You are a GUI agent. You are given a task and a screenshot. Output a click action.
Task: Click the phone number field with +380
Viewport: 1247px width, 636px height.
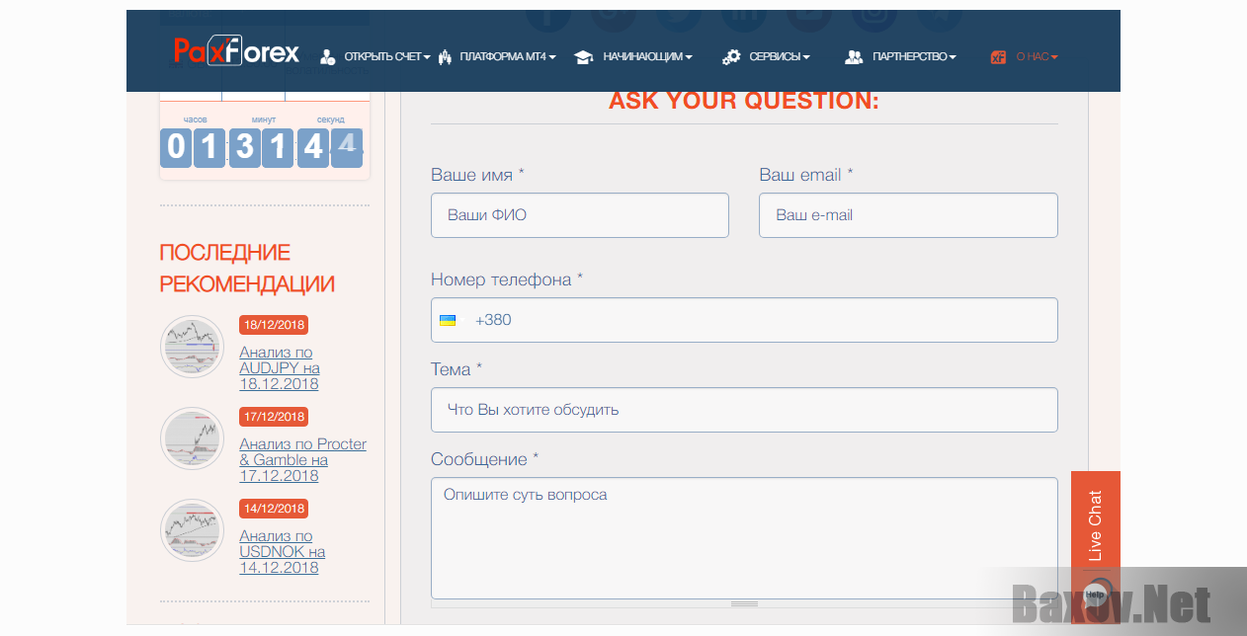(744, 320)
